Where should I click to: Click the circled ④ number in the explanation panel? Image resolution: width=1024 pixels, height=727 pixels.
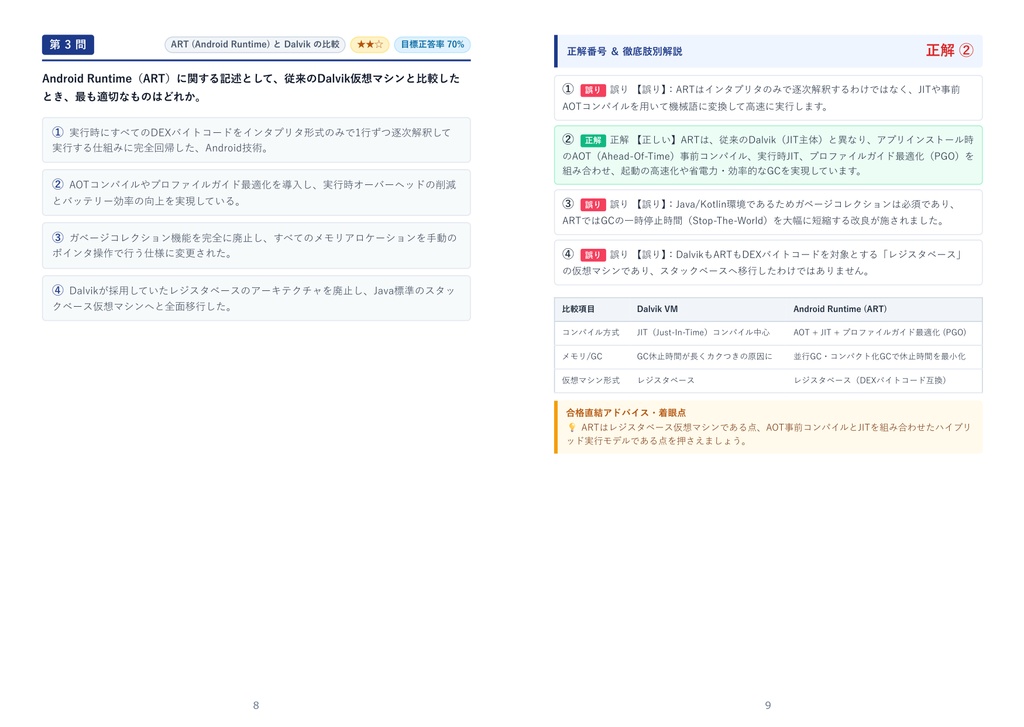click(x=568, y=254)
